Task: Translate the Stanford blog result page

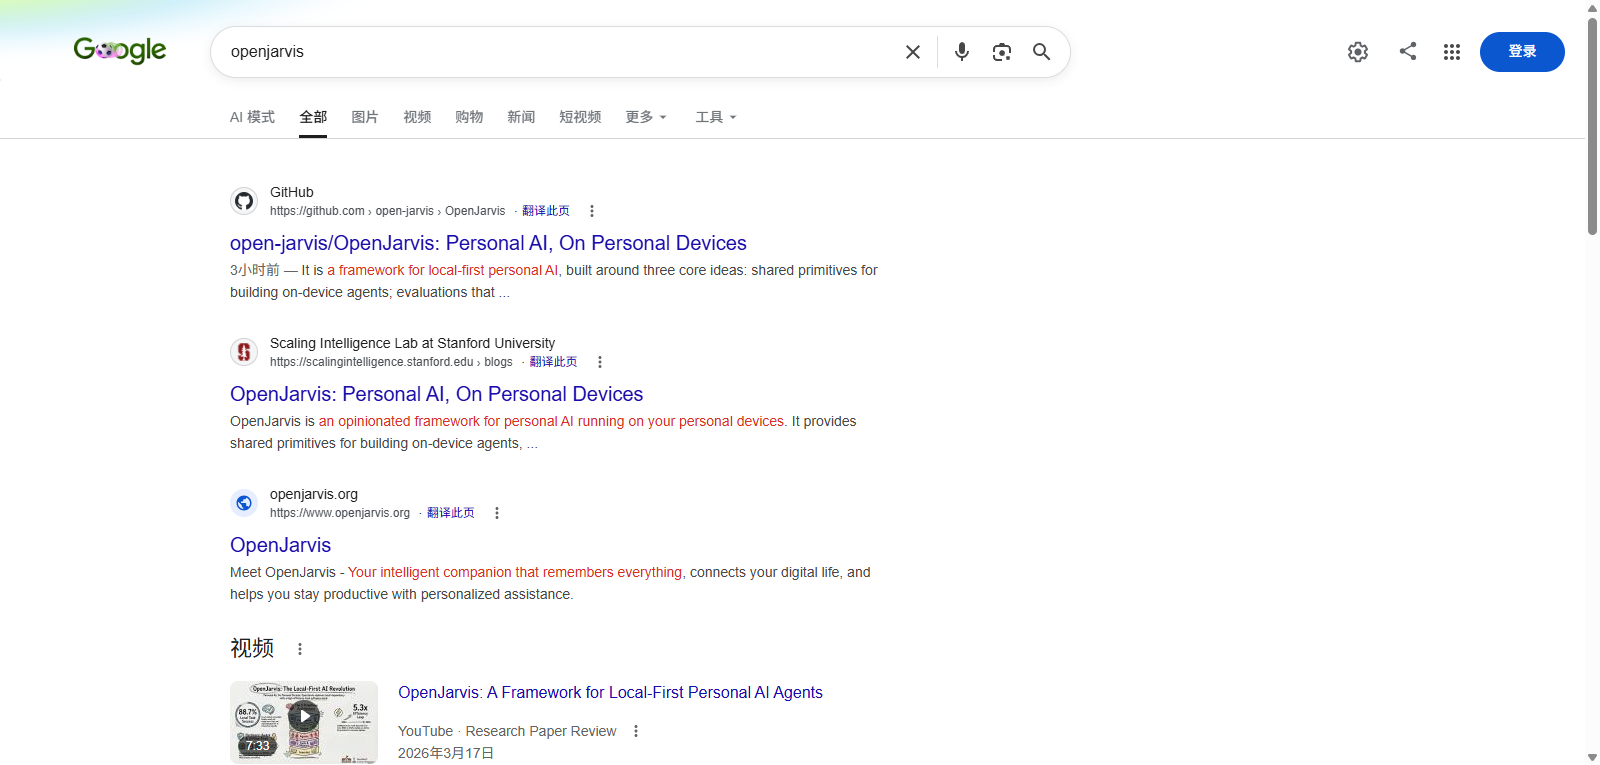Action: click(x=553, y=362)
